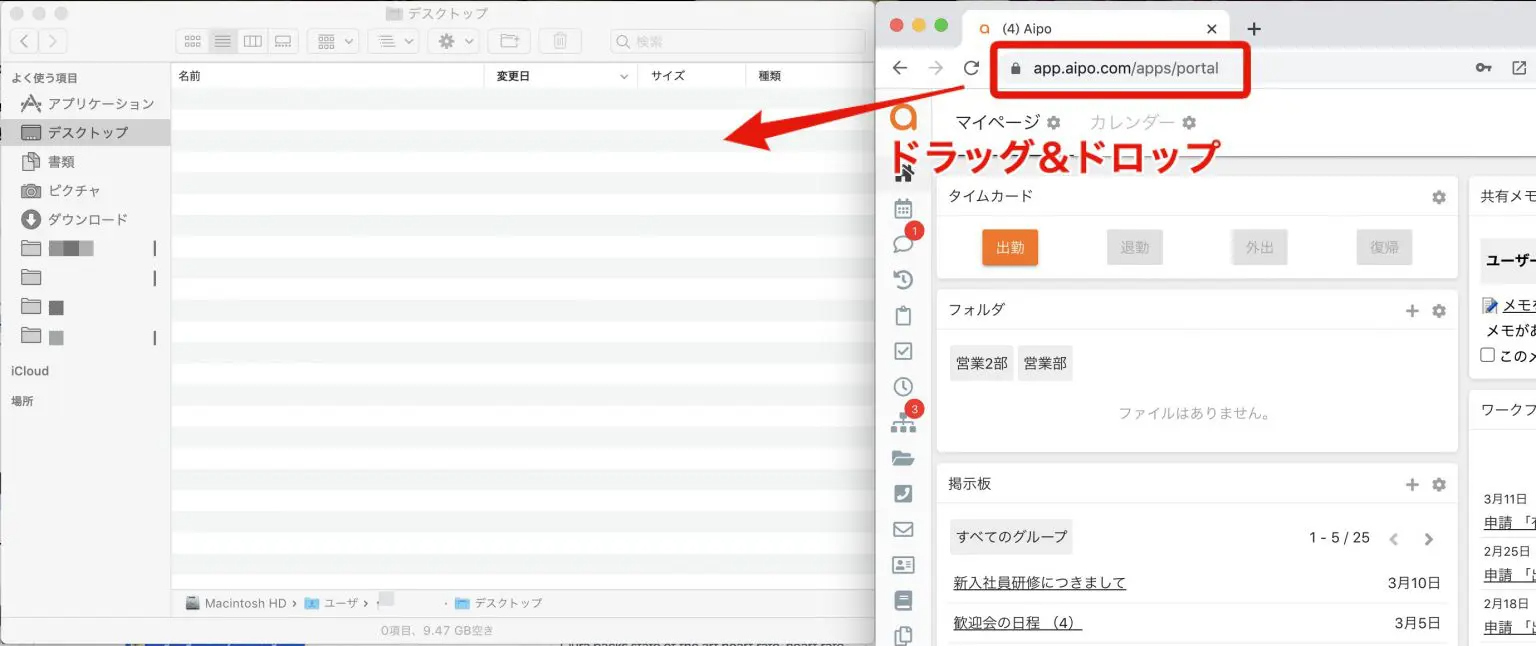Click the browser back arrow

900,68
